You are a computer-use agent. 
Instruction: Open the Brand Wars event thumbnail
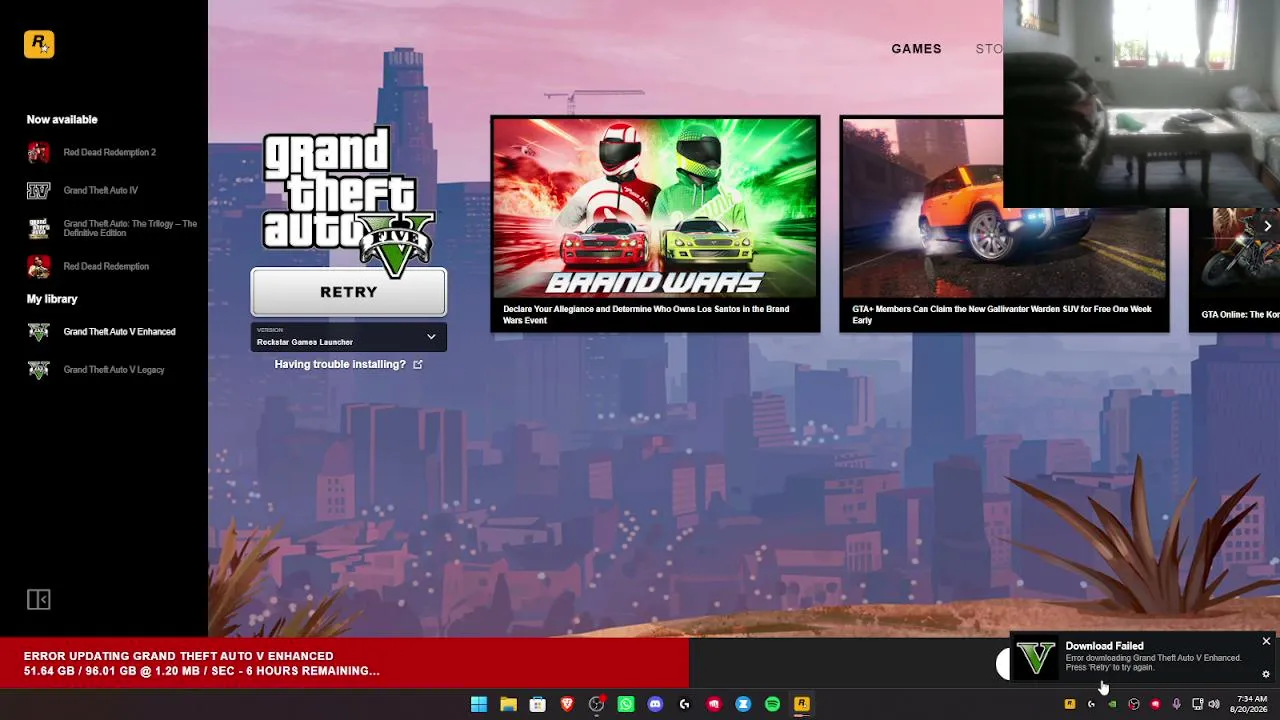[x=655, y=207]
